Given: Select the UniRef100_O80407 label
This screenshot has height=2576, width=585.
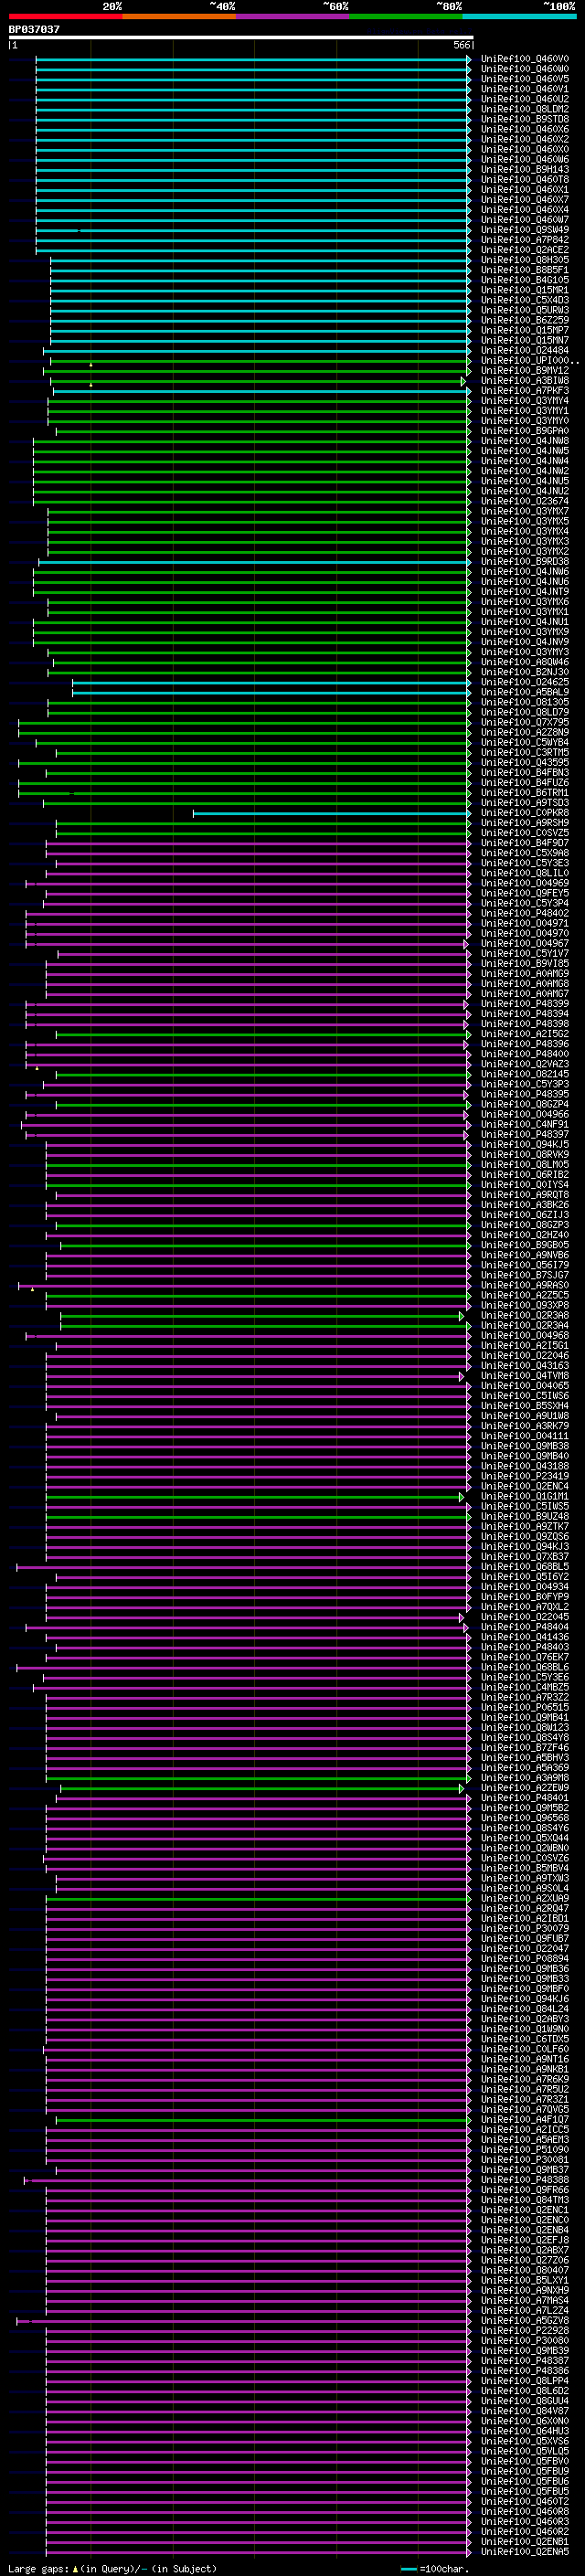Looking at the screenshot, I should coord(525,2271).
